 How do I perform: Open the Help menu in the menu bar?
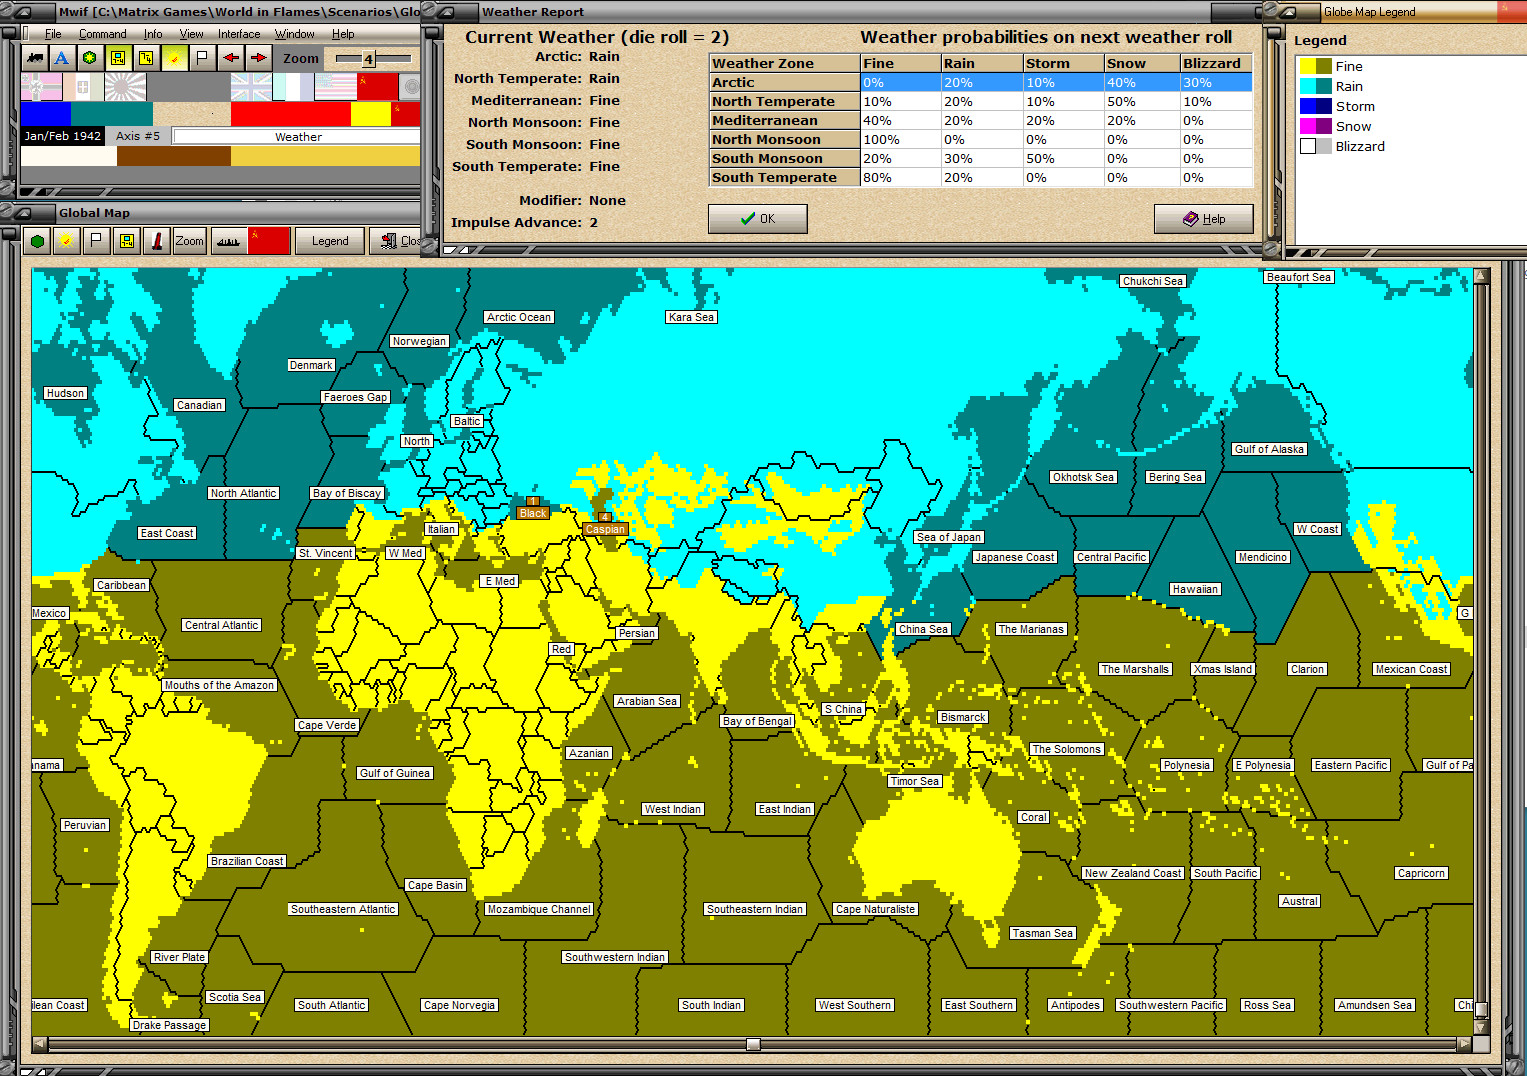343,34
